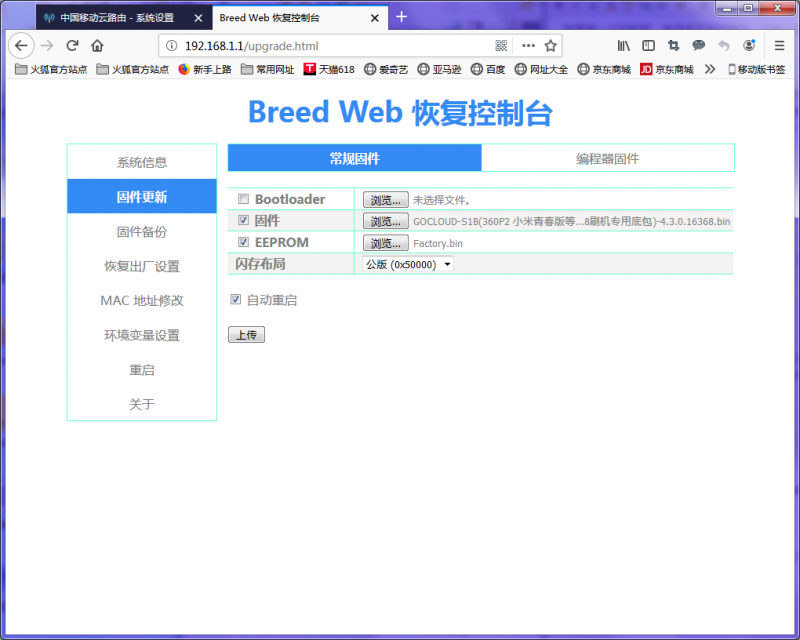Click the screenshot crop icon
The image size is (800, 640).
(673, 46)
